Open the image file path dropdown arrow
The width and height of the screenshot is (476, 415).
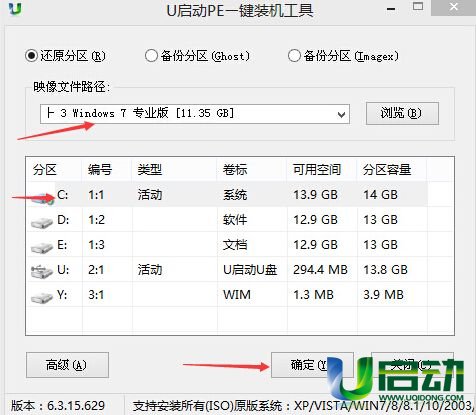pyautogui.click(x=341, y=114)
